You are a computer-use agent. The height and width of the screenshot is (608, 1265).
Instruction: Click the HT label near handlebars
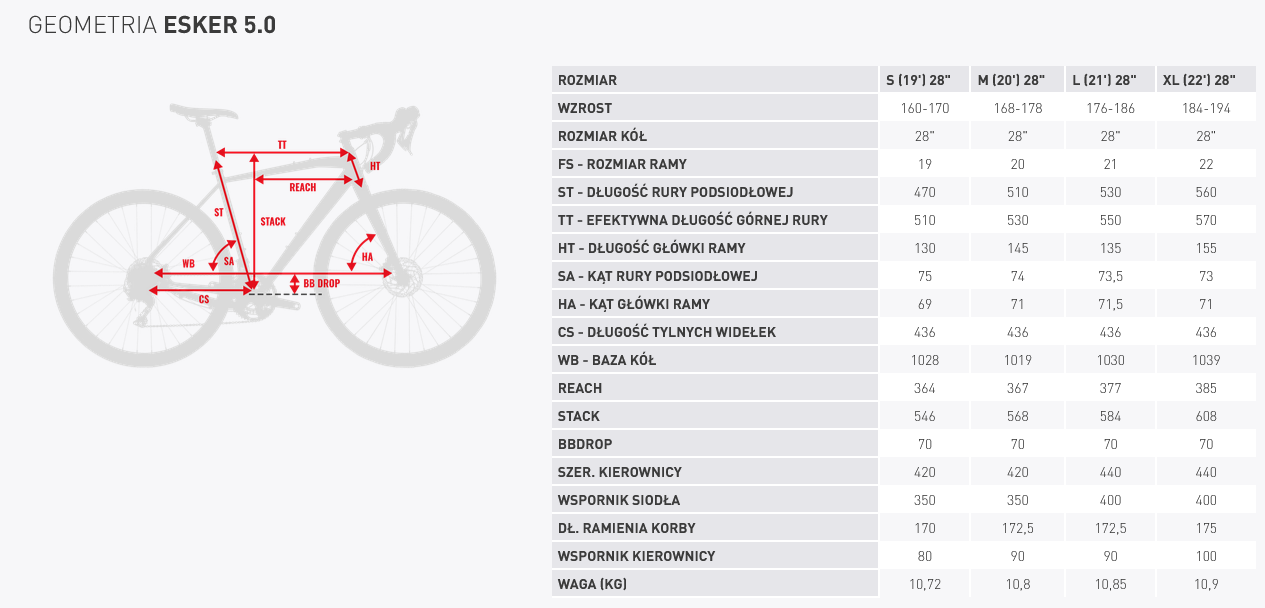(x=375, y=166)
